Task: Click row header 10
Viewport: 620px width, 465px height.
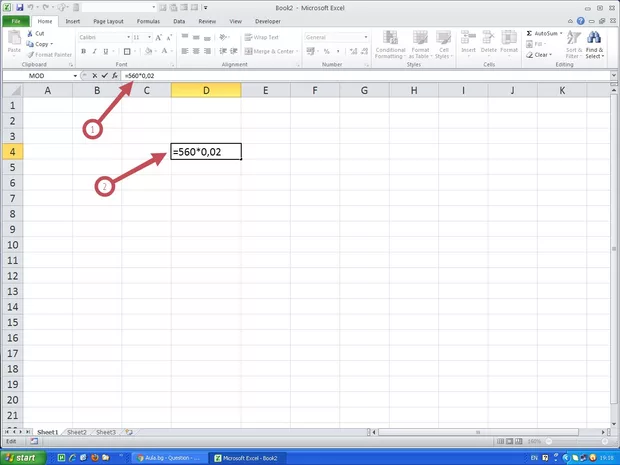Action: pos(13,245)
